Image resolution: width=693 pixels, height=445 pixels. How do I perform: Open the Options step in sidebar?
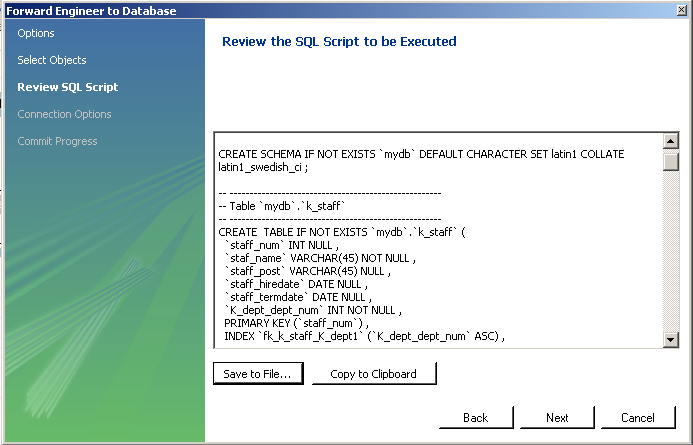36,33
